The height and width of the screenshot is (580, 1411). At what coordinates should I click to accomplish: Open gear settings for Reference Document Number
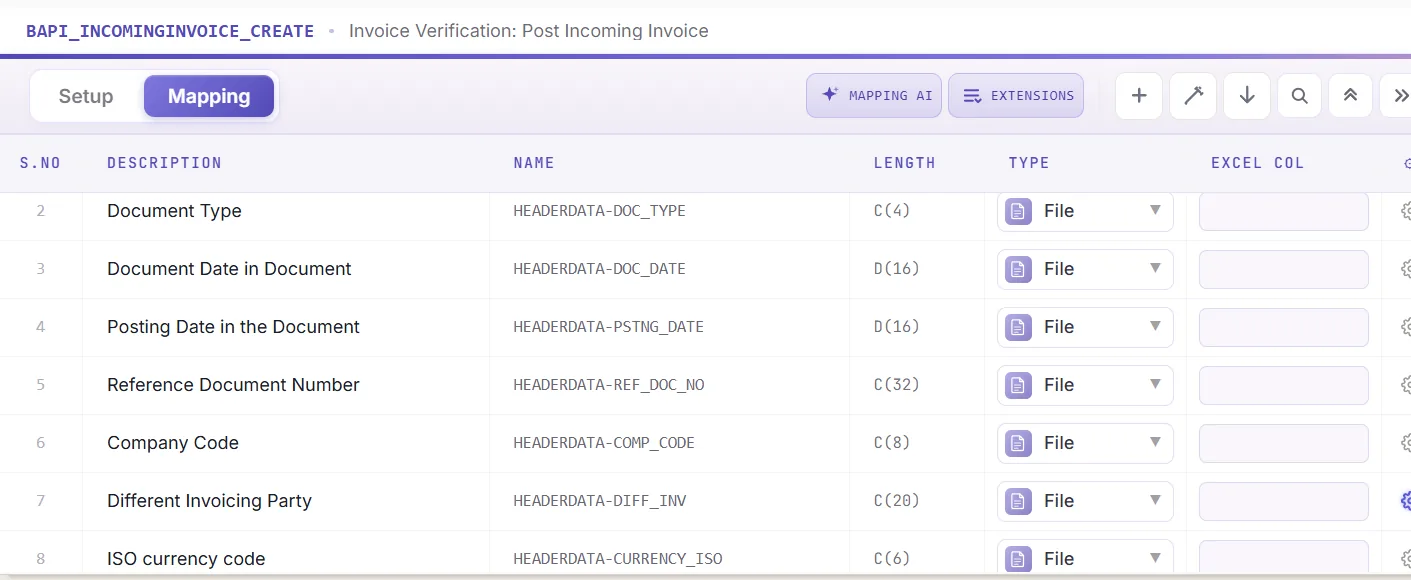pos(1405,385)
